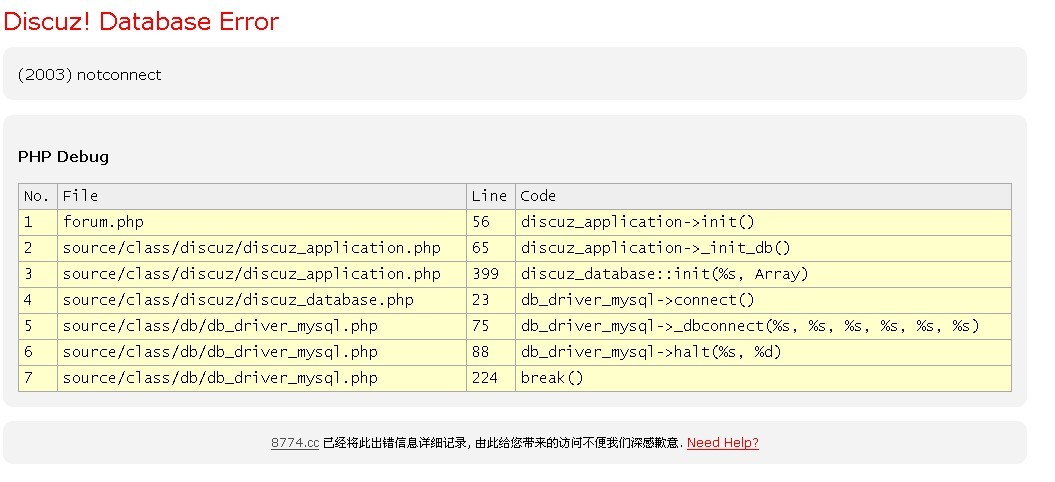The image size is (1055, 482).
Task: Select line number 56 cell
Action: 490,222
